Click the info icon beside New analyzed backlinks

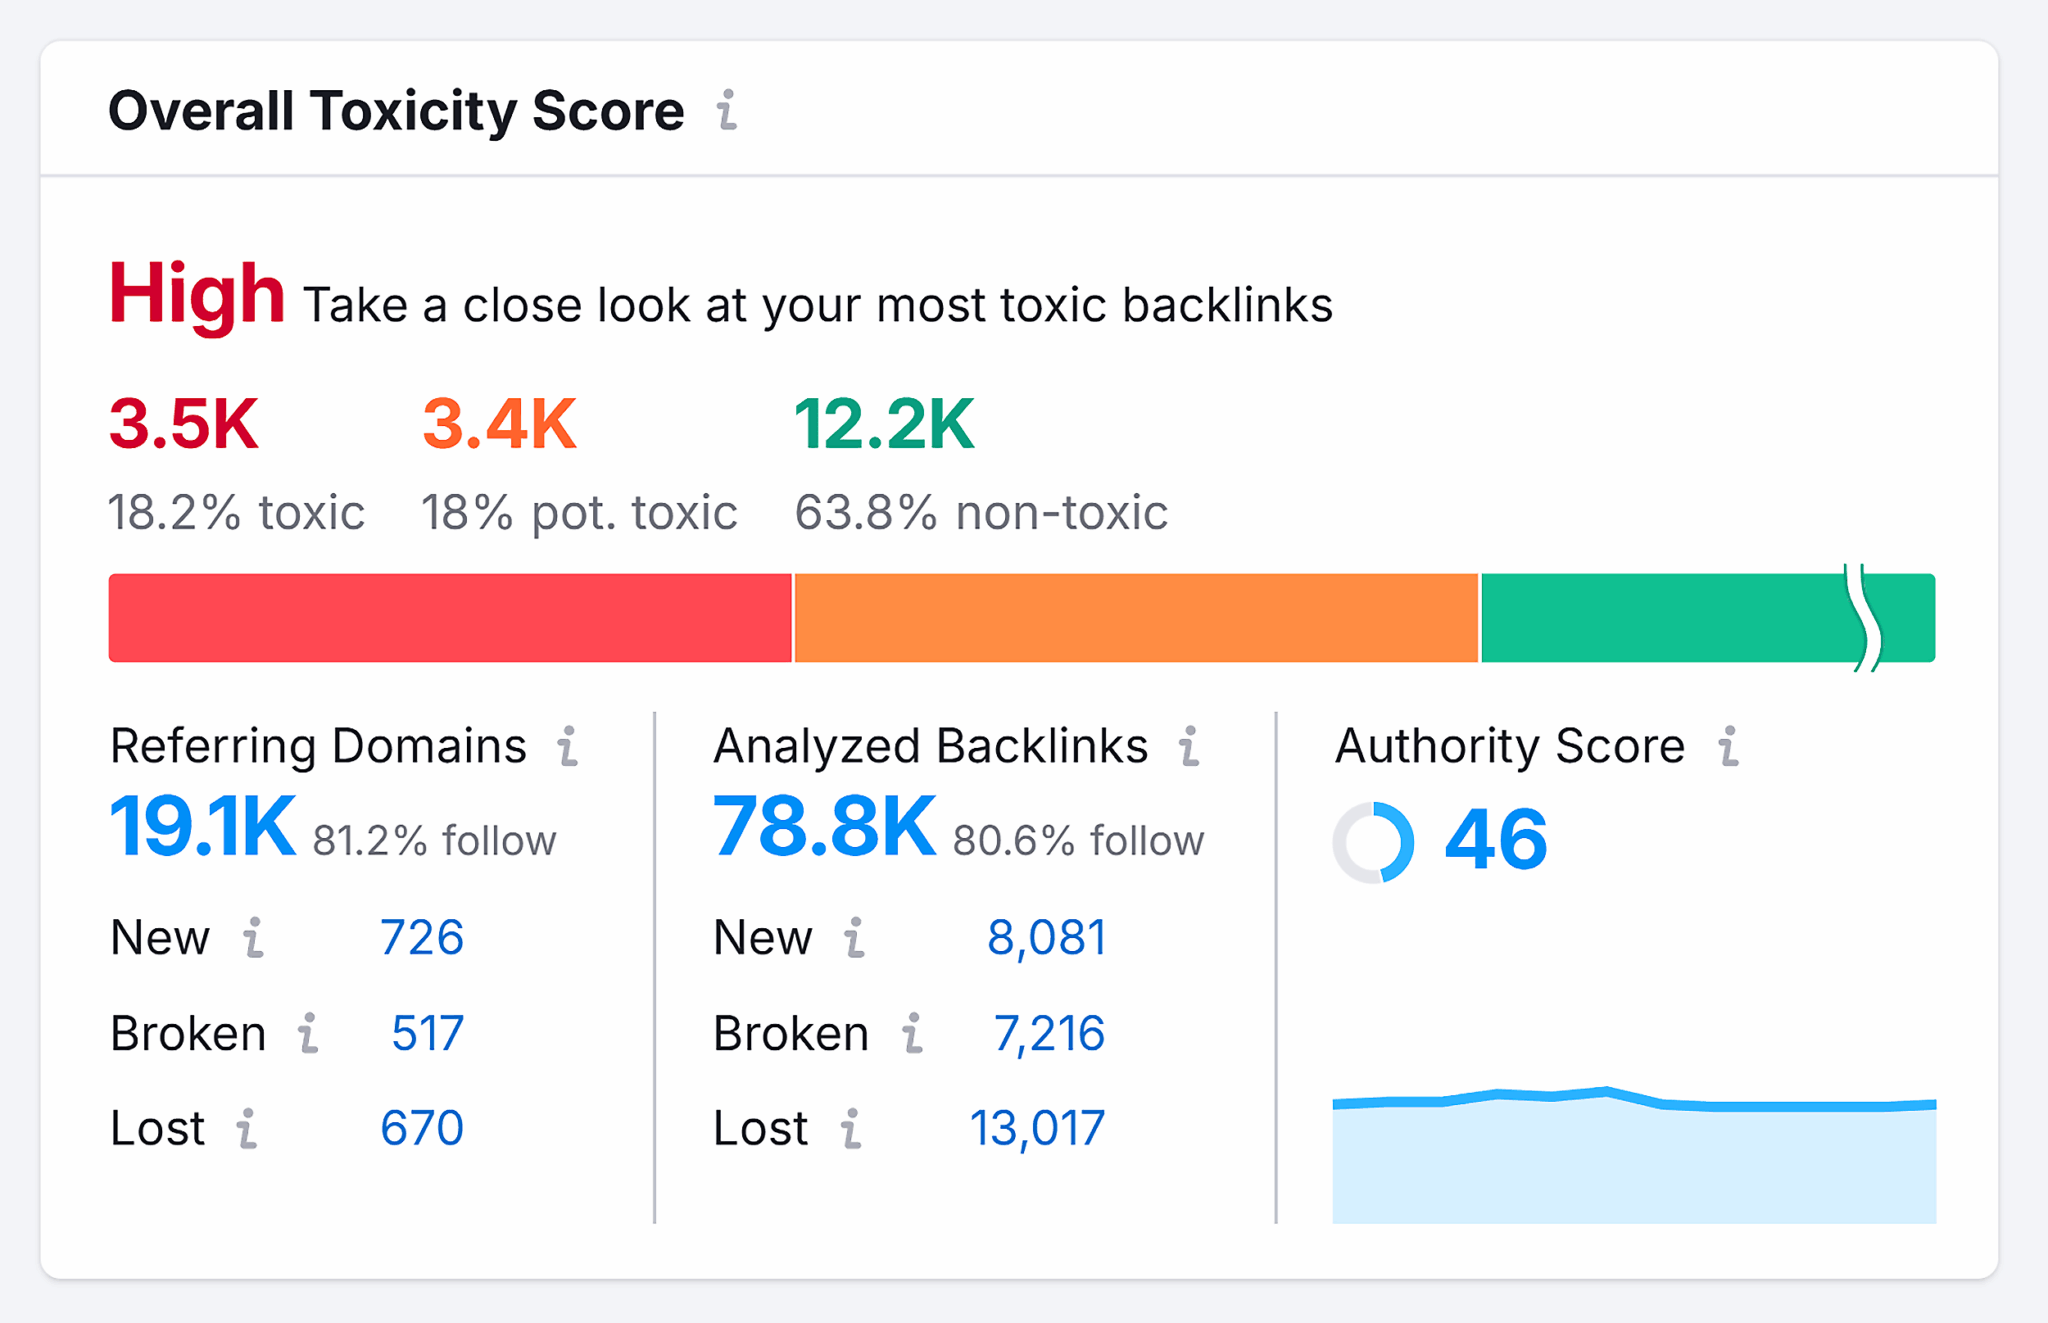click(853, 938)
